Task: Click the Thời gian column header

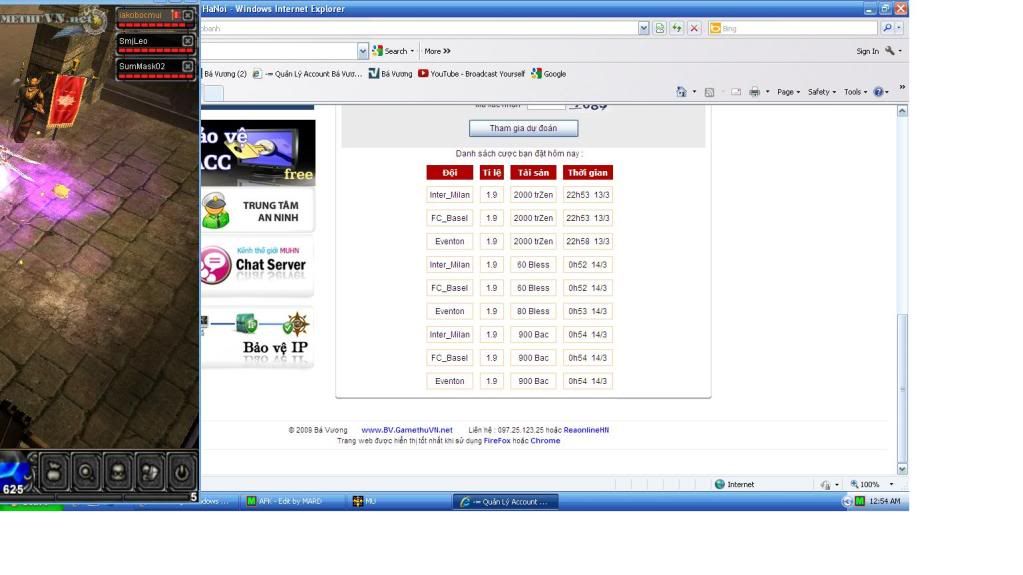Action: (x=588, y=172)
